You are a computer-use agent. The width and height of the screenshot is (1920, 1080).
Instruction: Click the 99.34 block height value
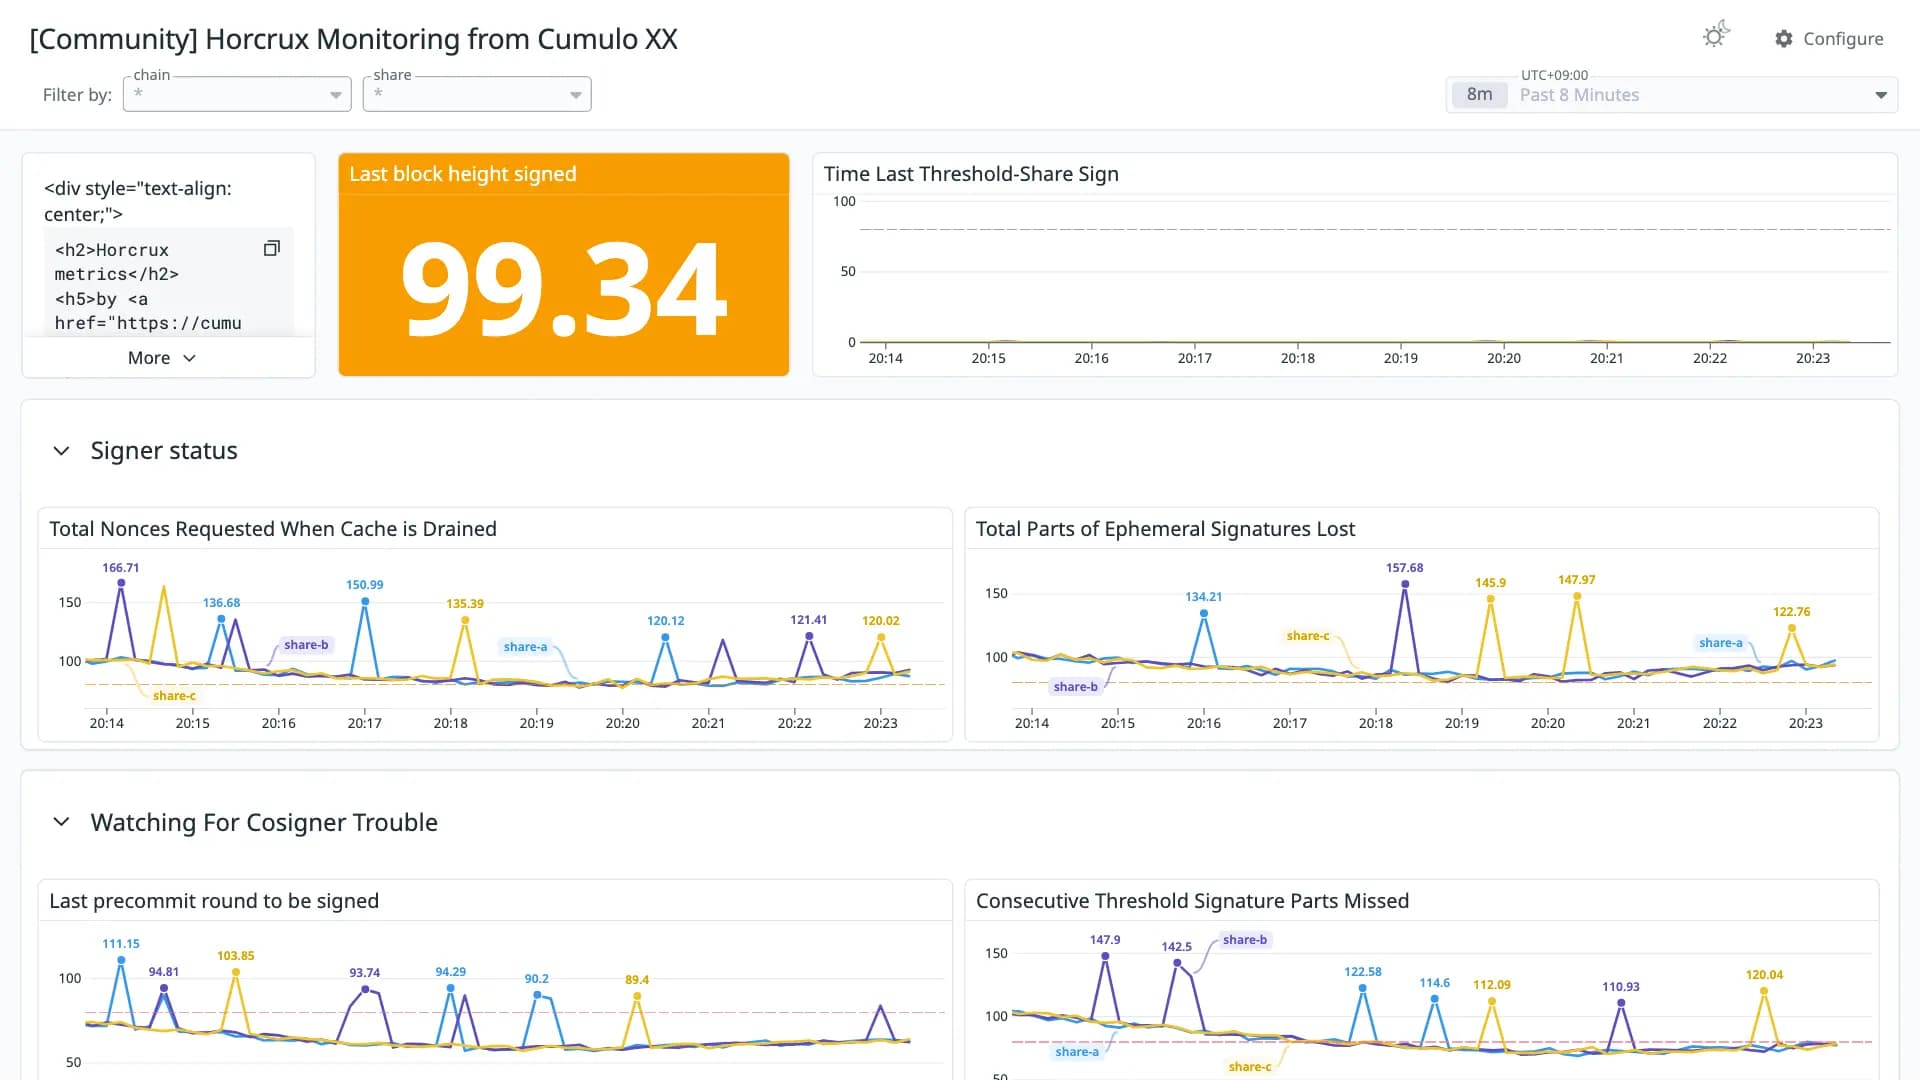coord(564,290)
